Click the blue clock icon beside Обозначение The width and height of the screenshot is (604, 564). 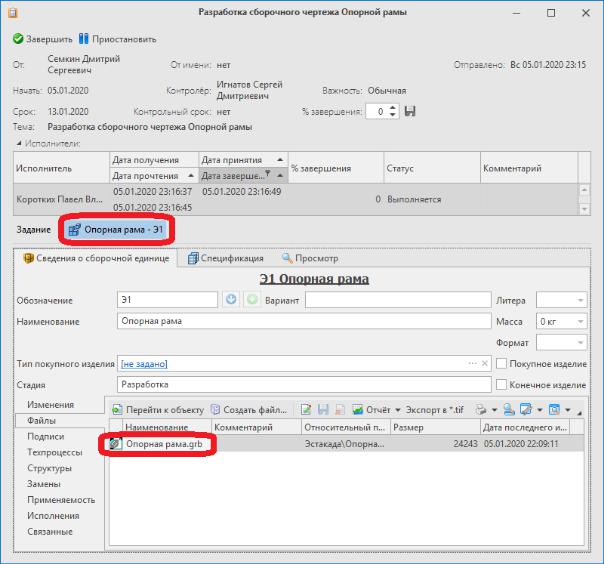point(231,299)
